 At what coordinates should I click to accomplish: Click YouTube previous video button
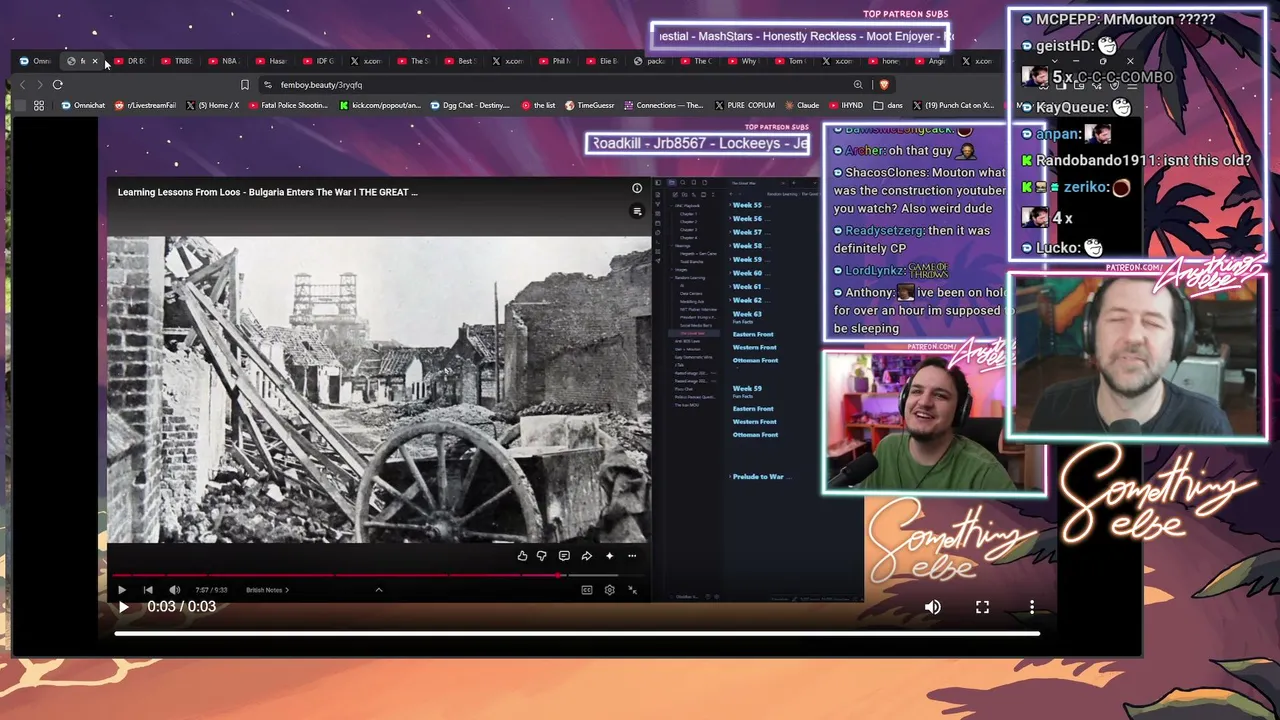[x=148, y=590]
